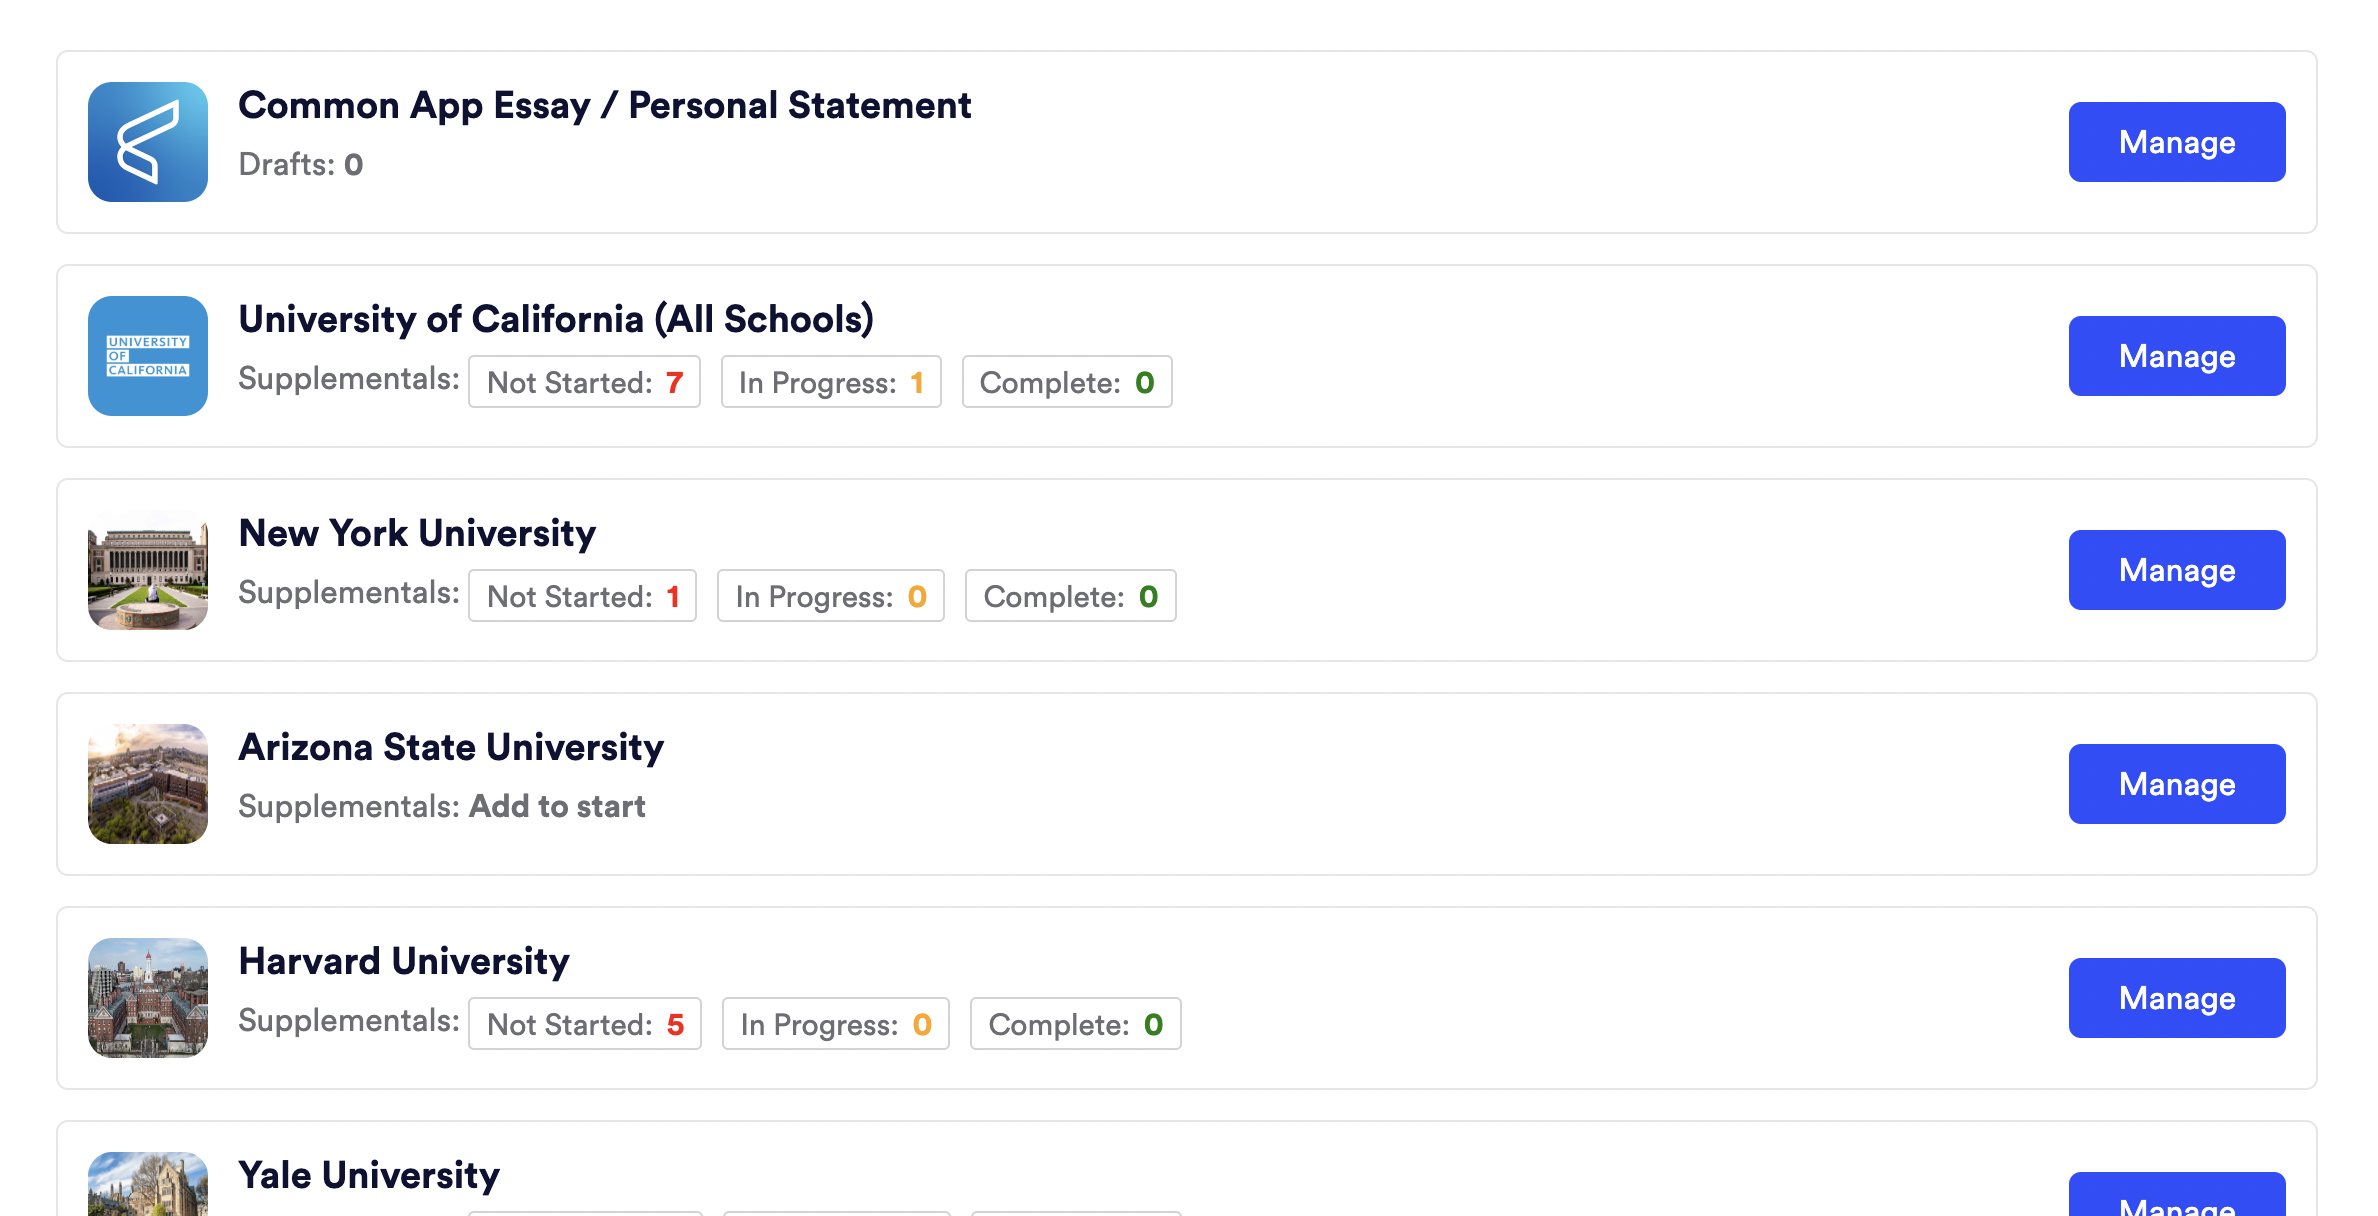Open Manage for University of California
Viewport: 2378px width, 1216px height.
[x=2177, y=356]
